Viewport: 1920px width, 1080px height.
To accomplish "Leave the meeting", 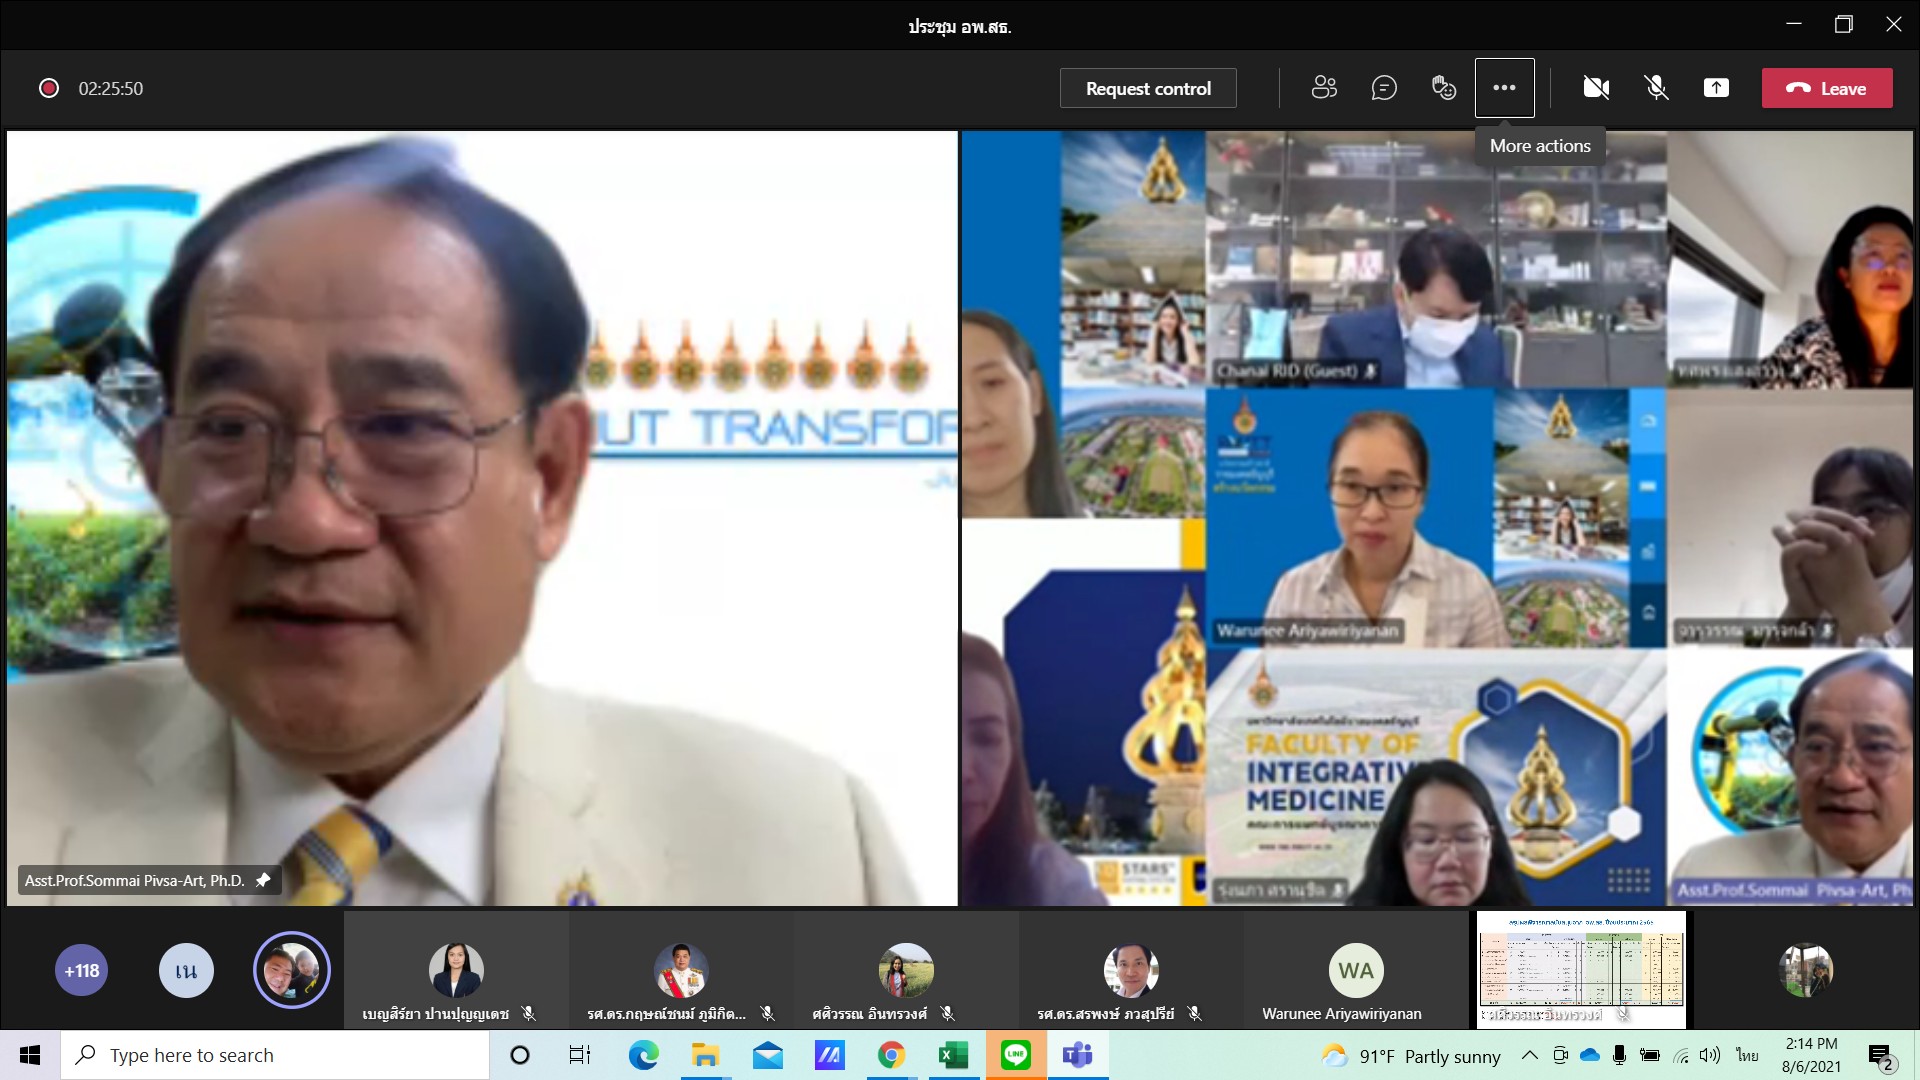I will coord(1827,88).
